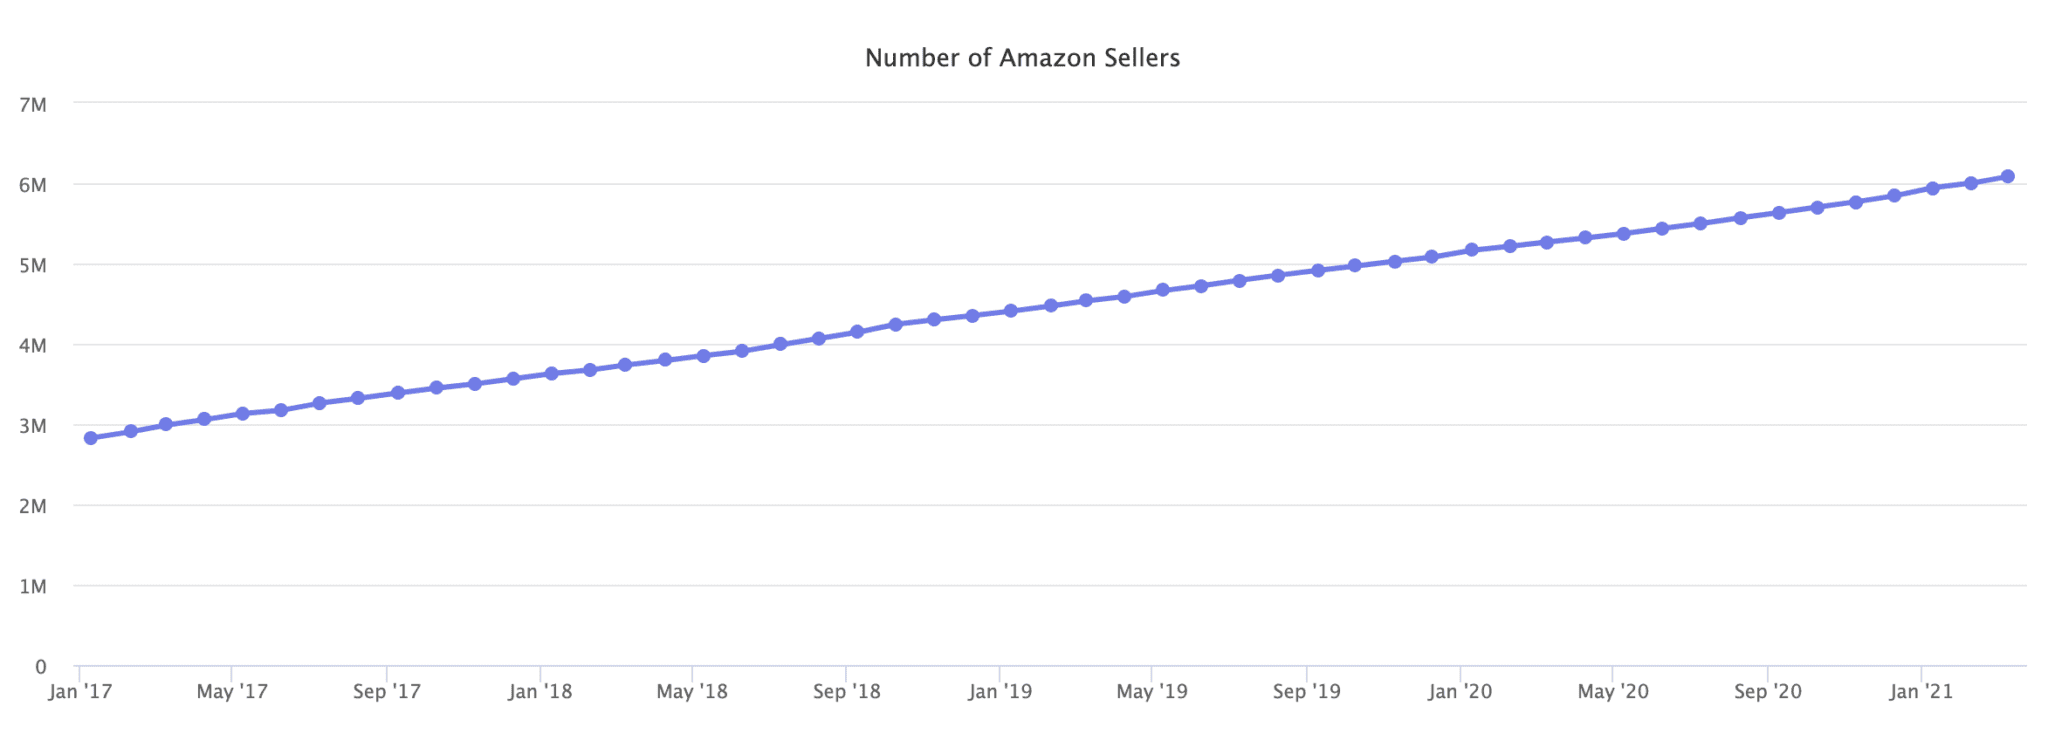
Task: Select the Jan '21 data point marker
Action: [x=1933, y=188]
